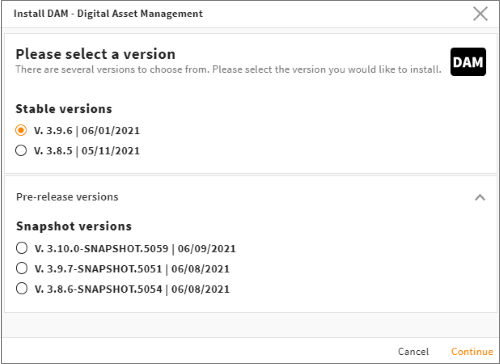Click the label text 'V. 3.9.6 | 06/01/2021'
The height and width of the screenshot is (364, 500).
(x=87, y=131)
